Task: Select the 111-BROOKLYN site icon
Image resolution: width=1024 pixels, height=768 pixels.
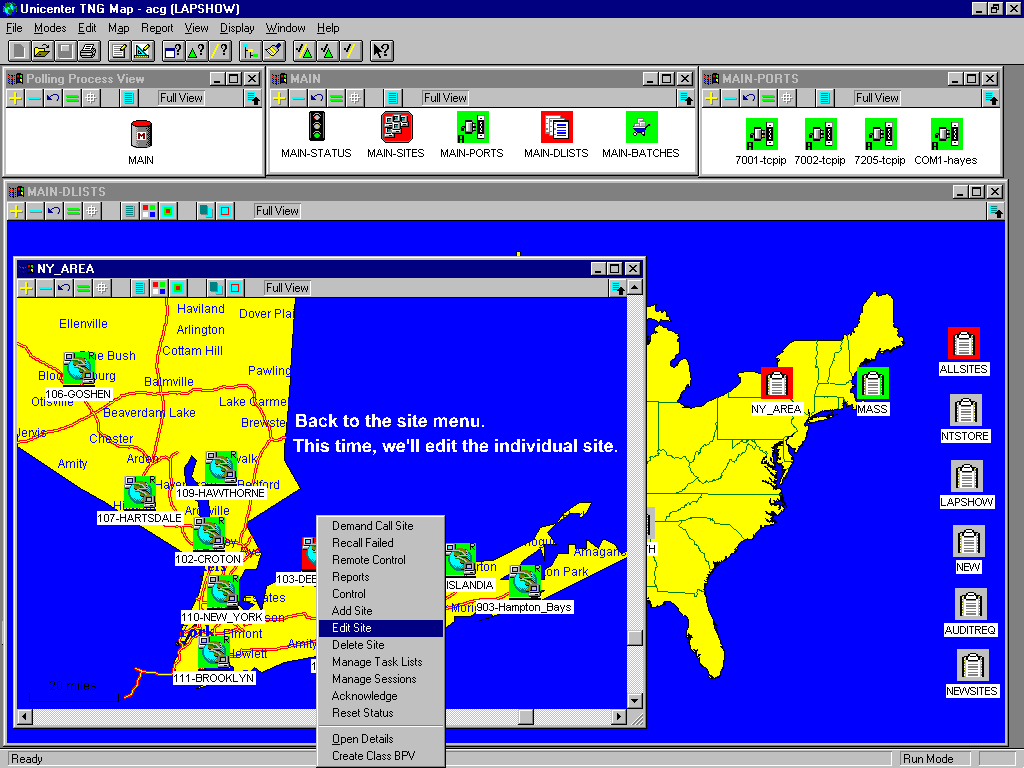Action: (214, 652)
